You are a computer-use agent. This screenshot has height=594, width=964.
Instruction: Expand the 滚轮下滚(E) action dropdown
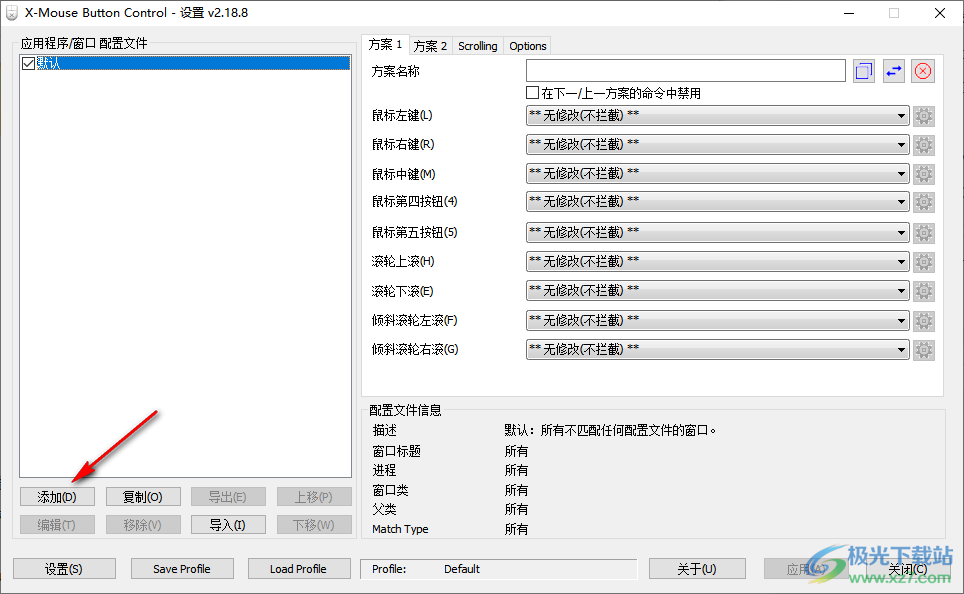[717, 290]
